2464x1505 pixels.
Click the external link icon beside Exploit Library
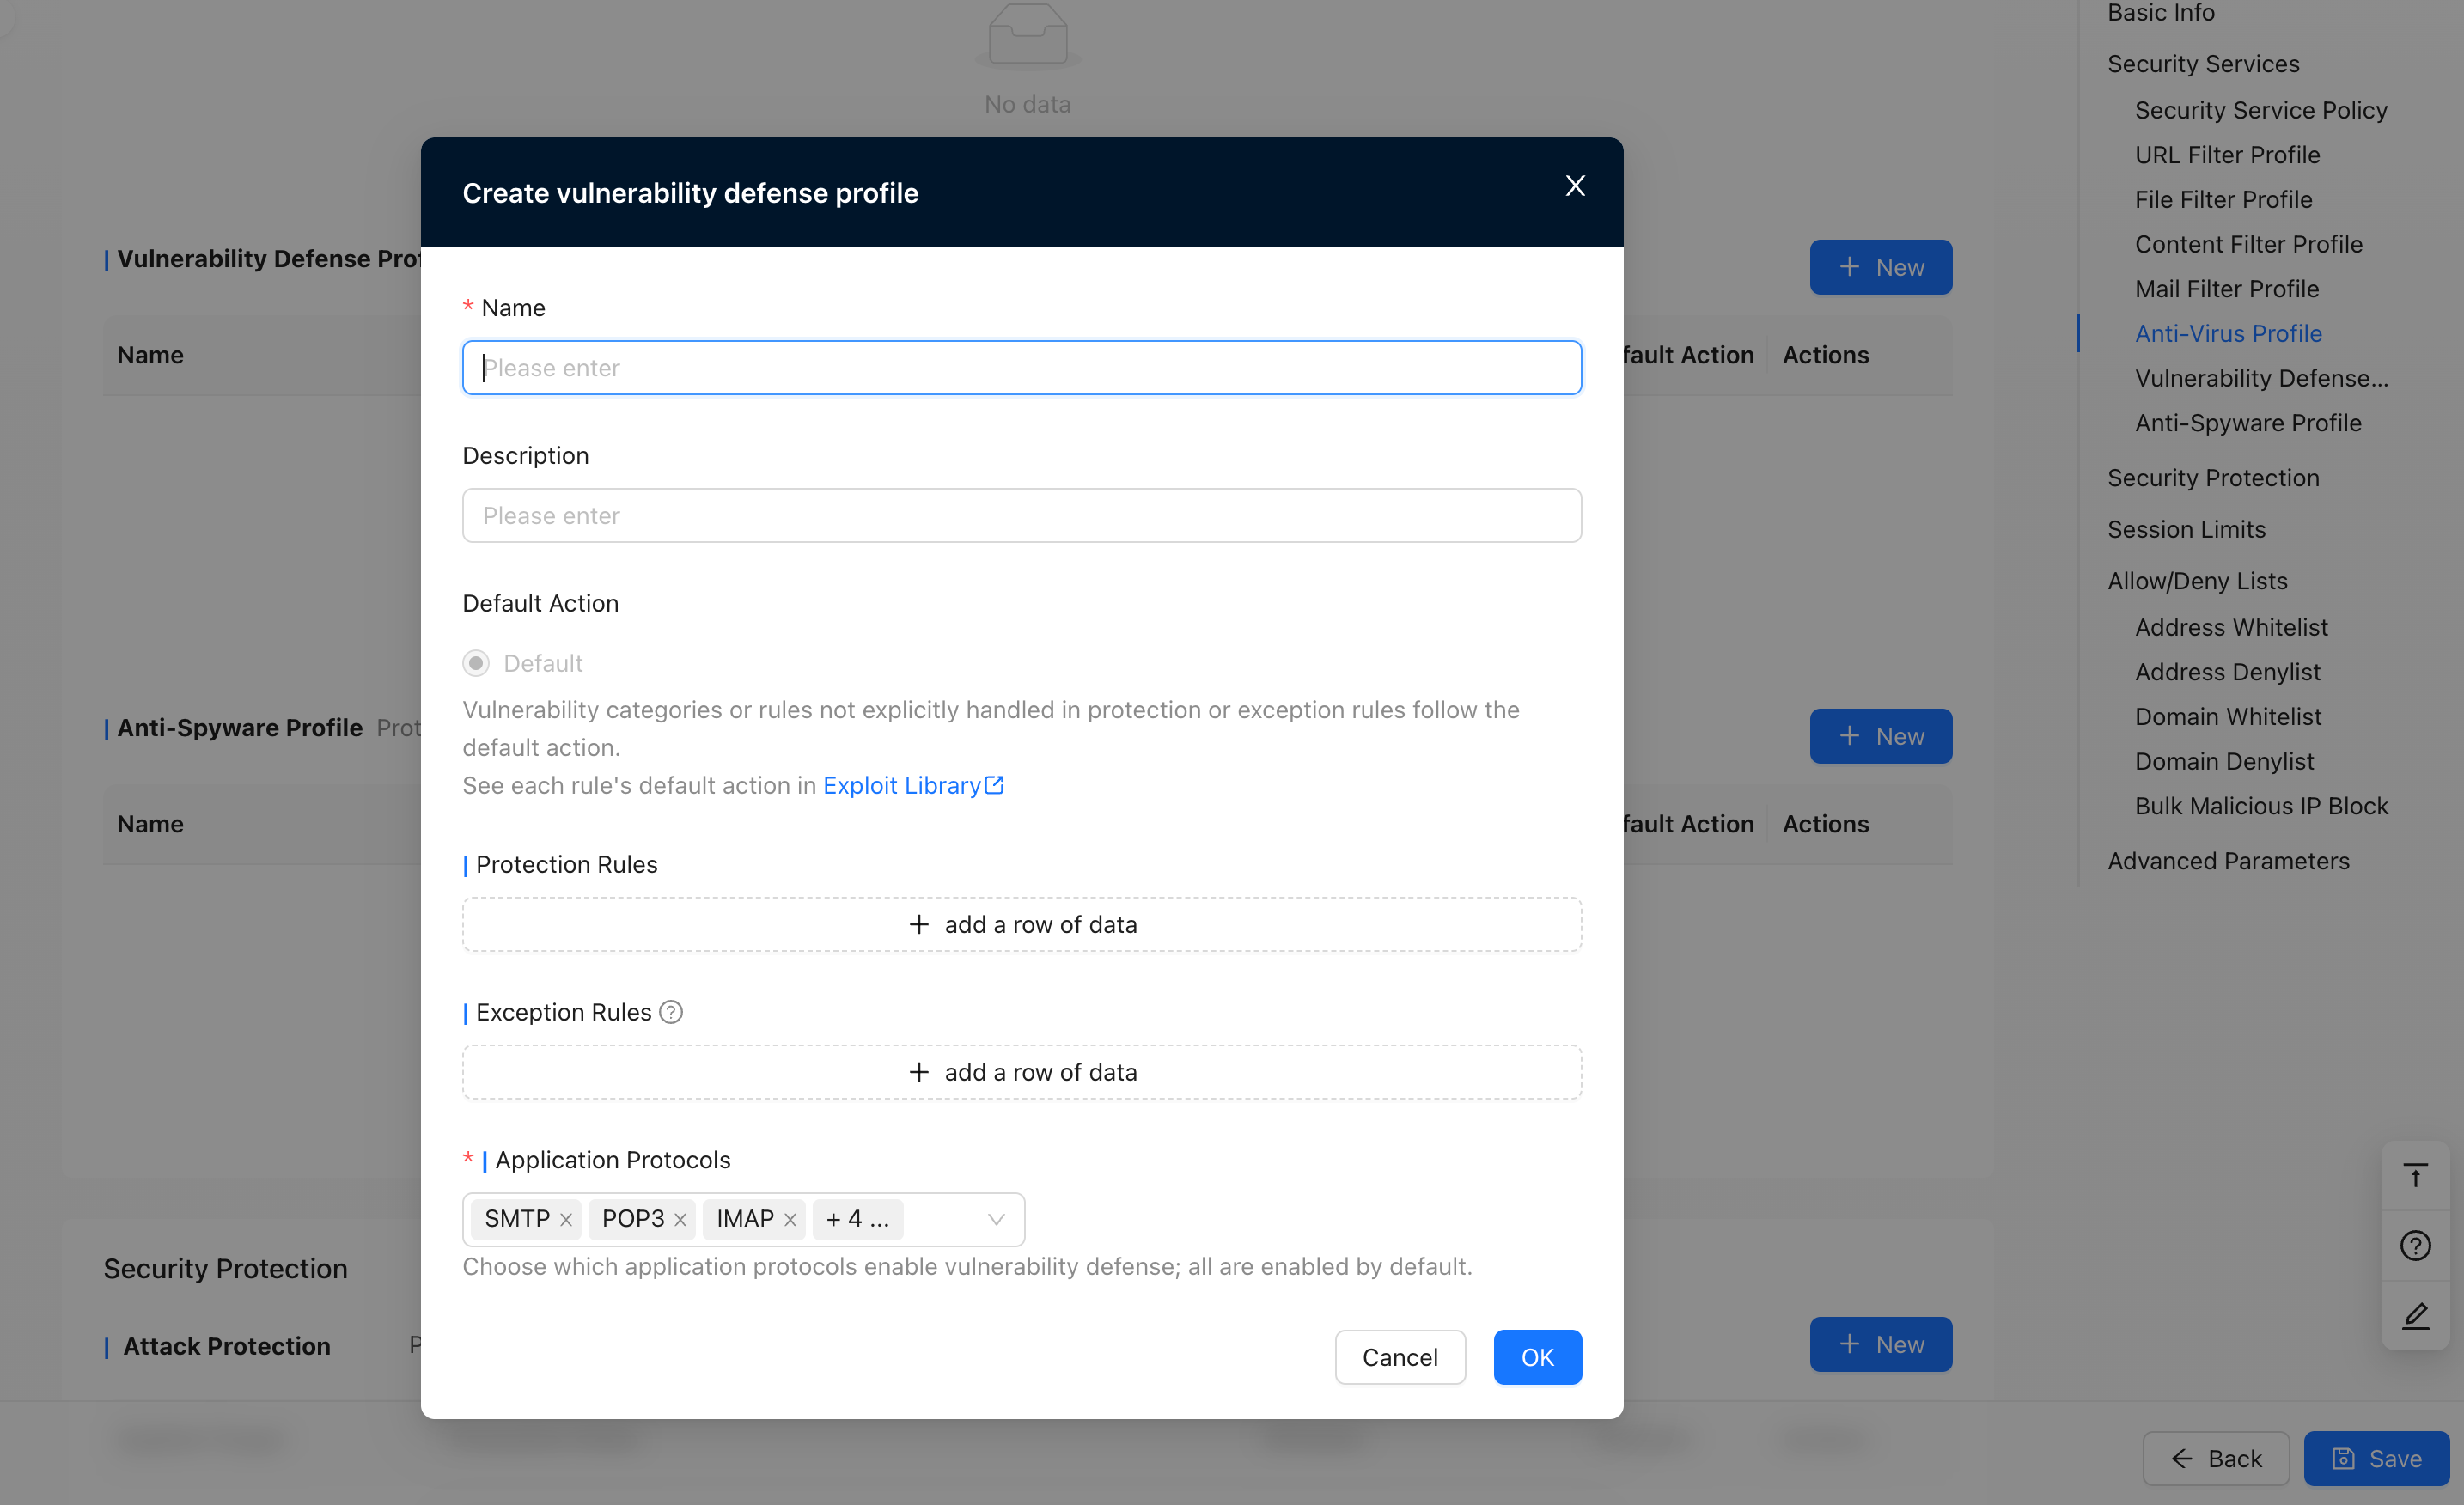tap(994, 785)
